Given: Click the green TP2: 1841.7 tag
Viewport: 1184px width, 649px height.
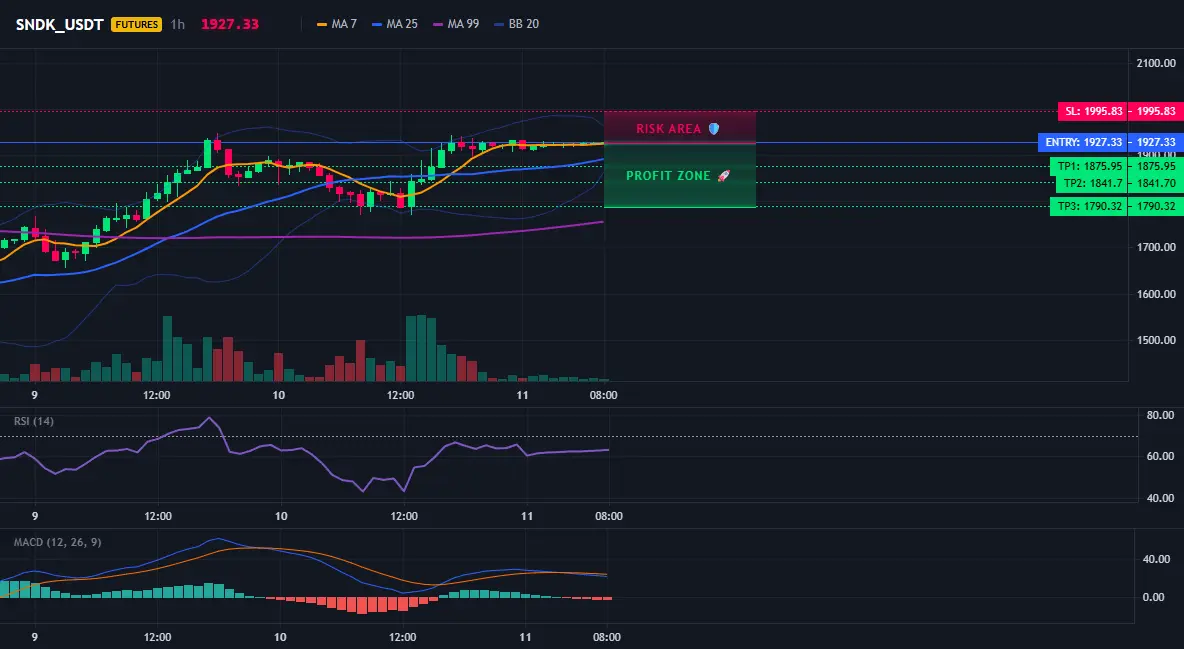Looking at the screenshot, I should pos(1092,183).
